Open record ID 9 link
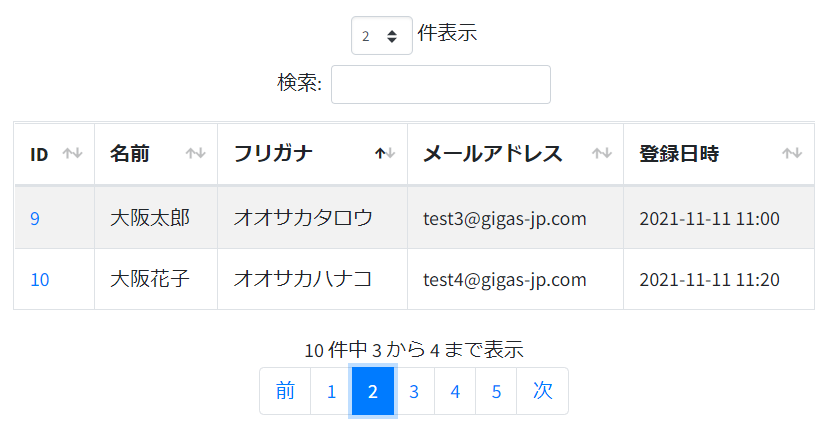 pos(35,219)
